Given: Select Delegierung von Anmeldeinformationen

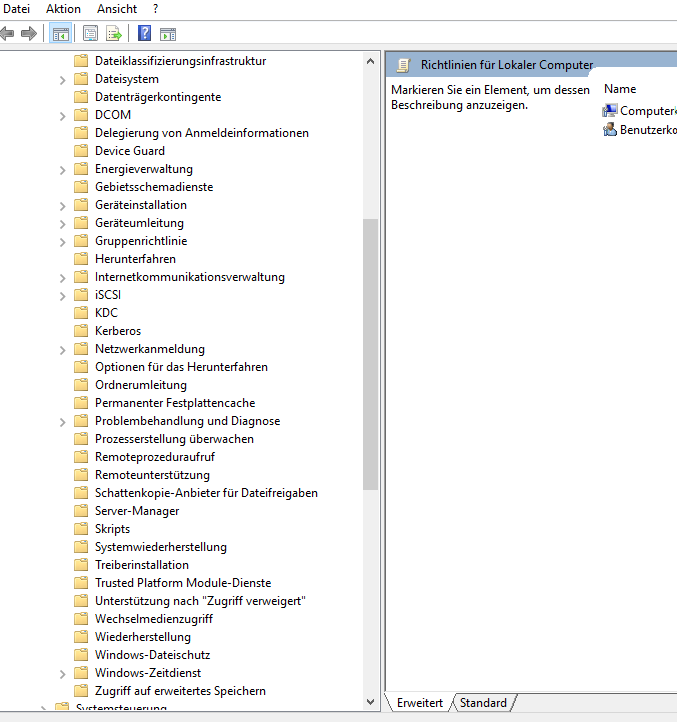Looking at the screenshot, I should 202,133.
